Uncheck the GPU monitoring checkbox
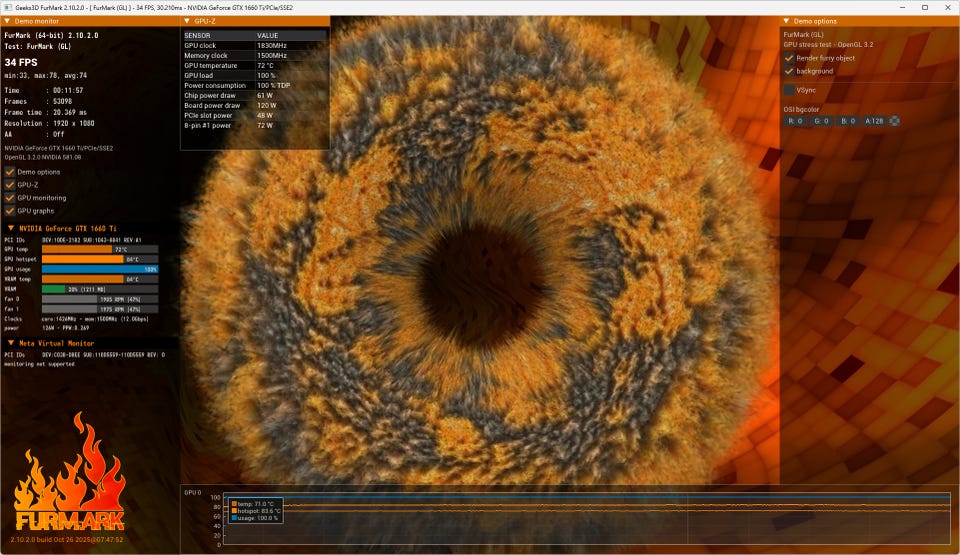The width and height of the screenshot is (960, 555). coord(10,198)
